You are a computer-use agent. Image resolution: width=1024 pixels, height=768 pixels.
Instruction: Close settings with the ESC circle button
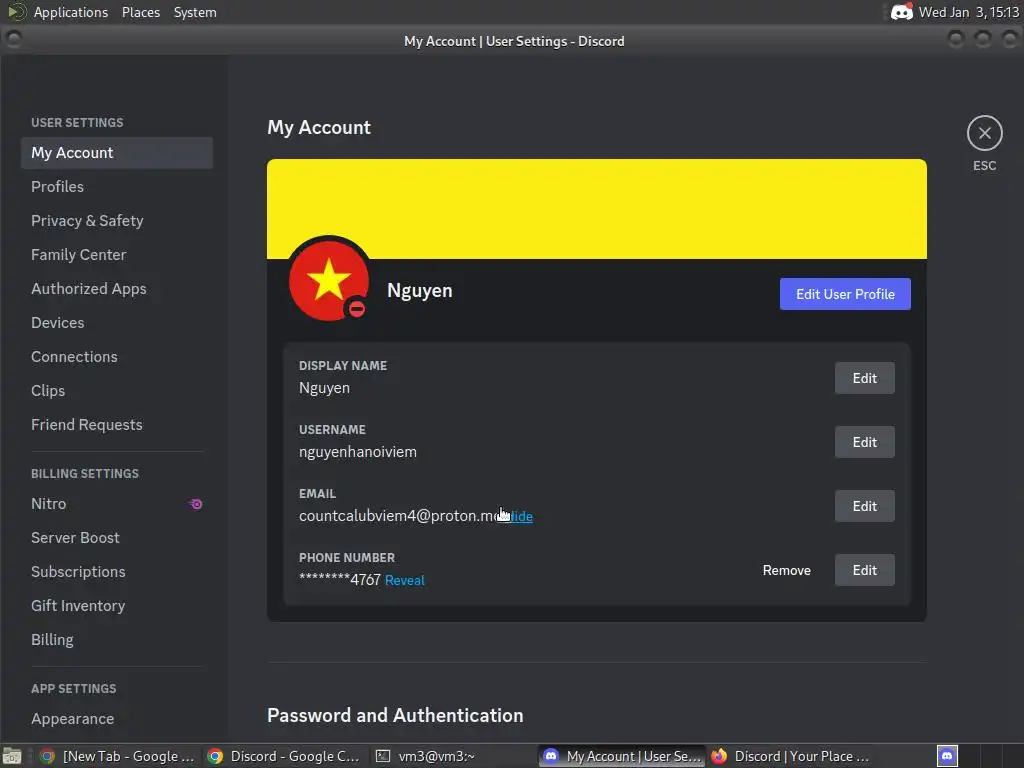984,133
